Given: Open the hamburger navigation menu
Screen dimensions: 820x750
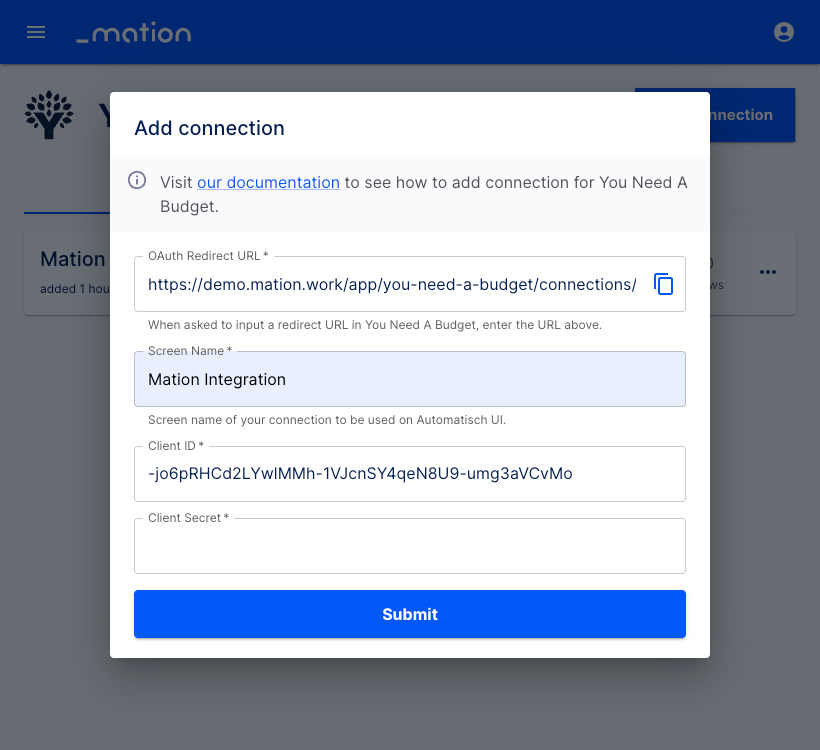Looking at the screenshot, I should pos(36,32).
